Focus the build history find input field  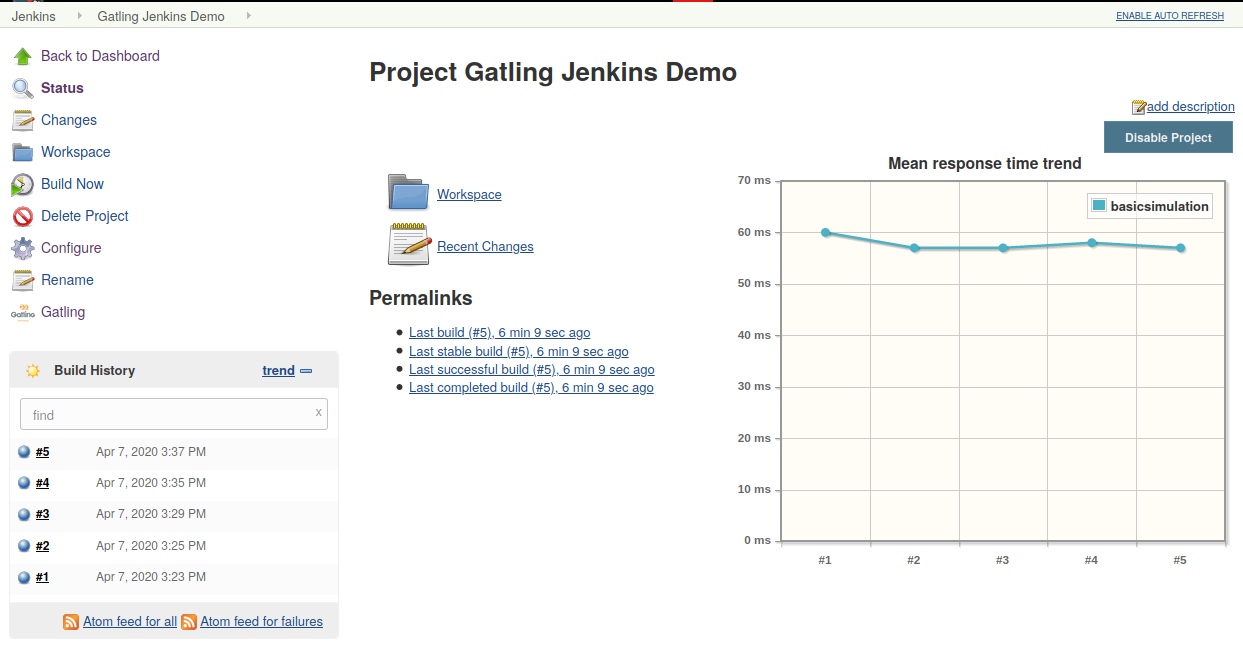(x=174, y=414)
